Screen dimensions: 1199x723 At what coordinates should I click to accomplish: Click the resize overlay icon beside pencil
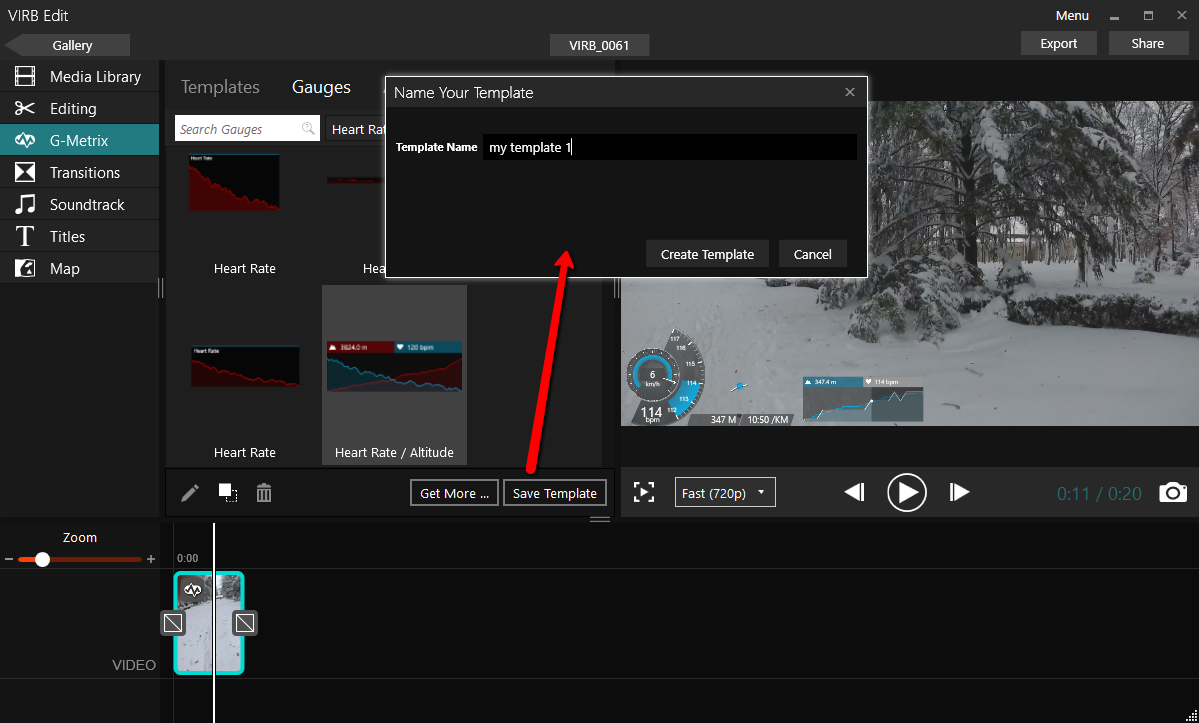[228, 493]
